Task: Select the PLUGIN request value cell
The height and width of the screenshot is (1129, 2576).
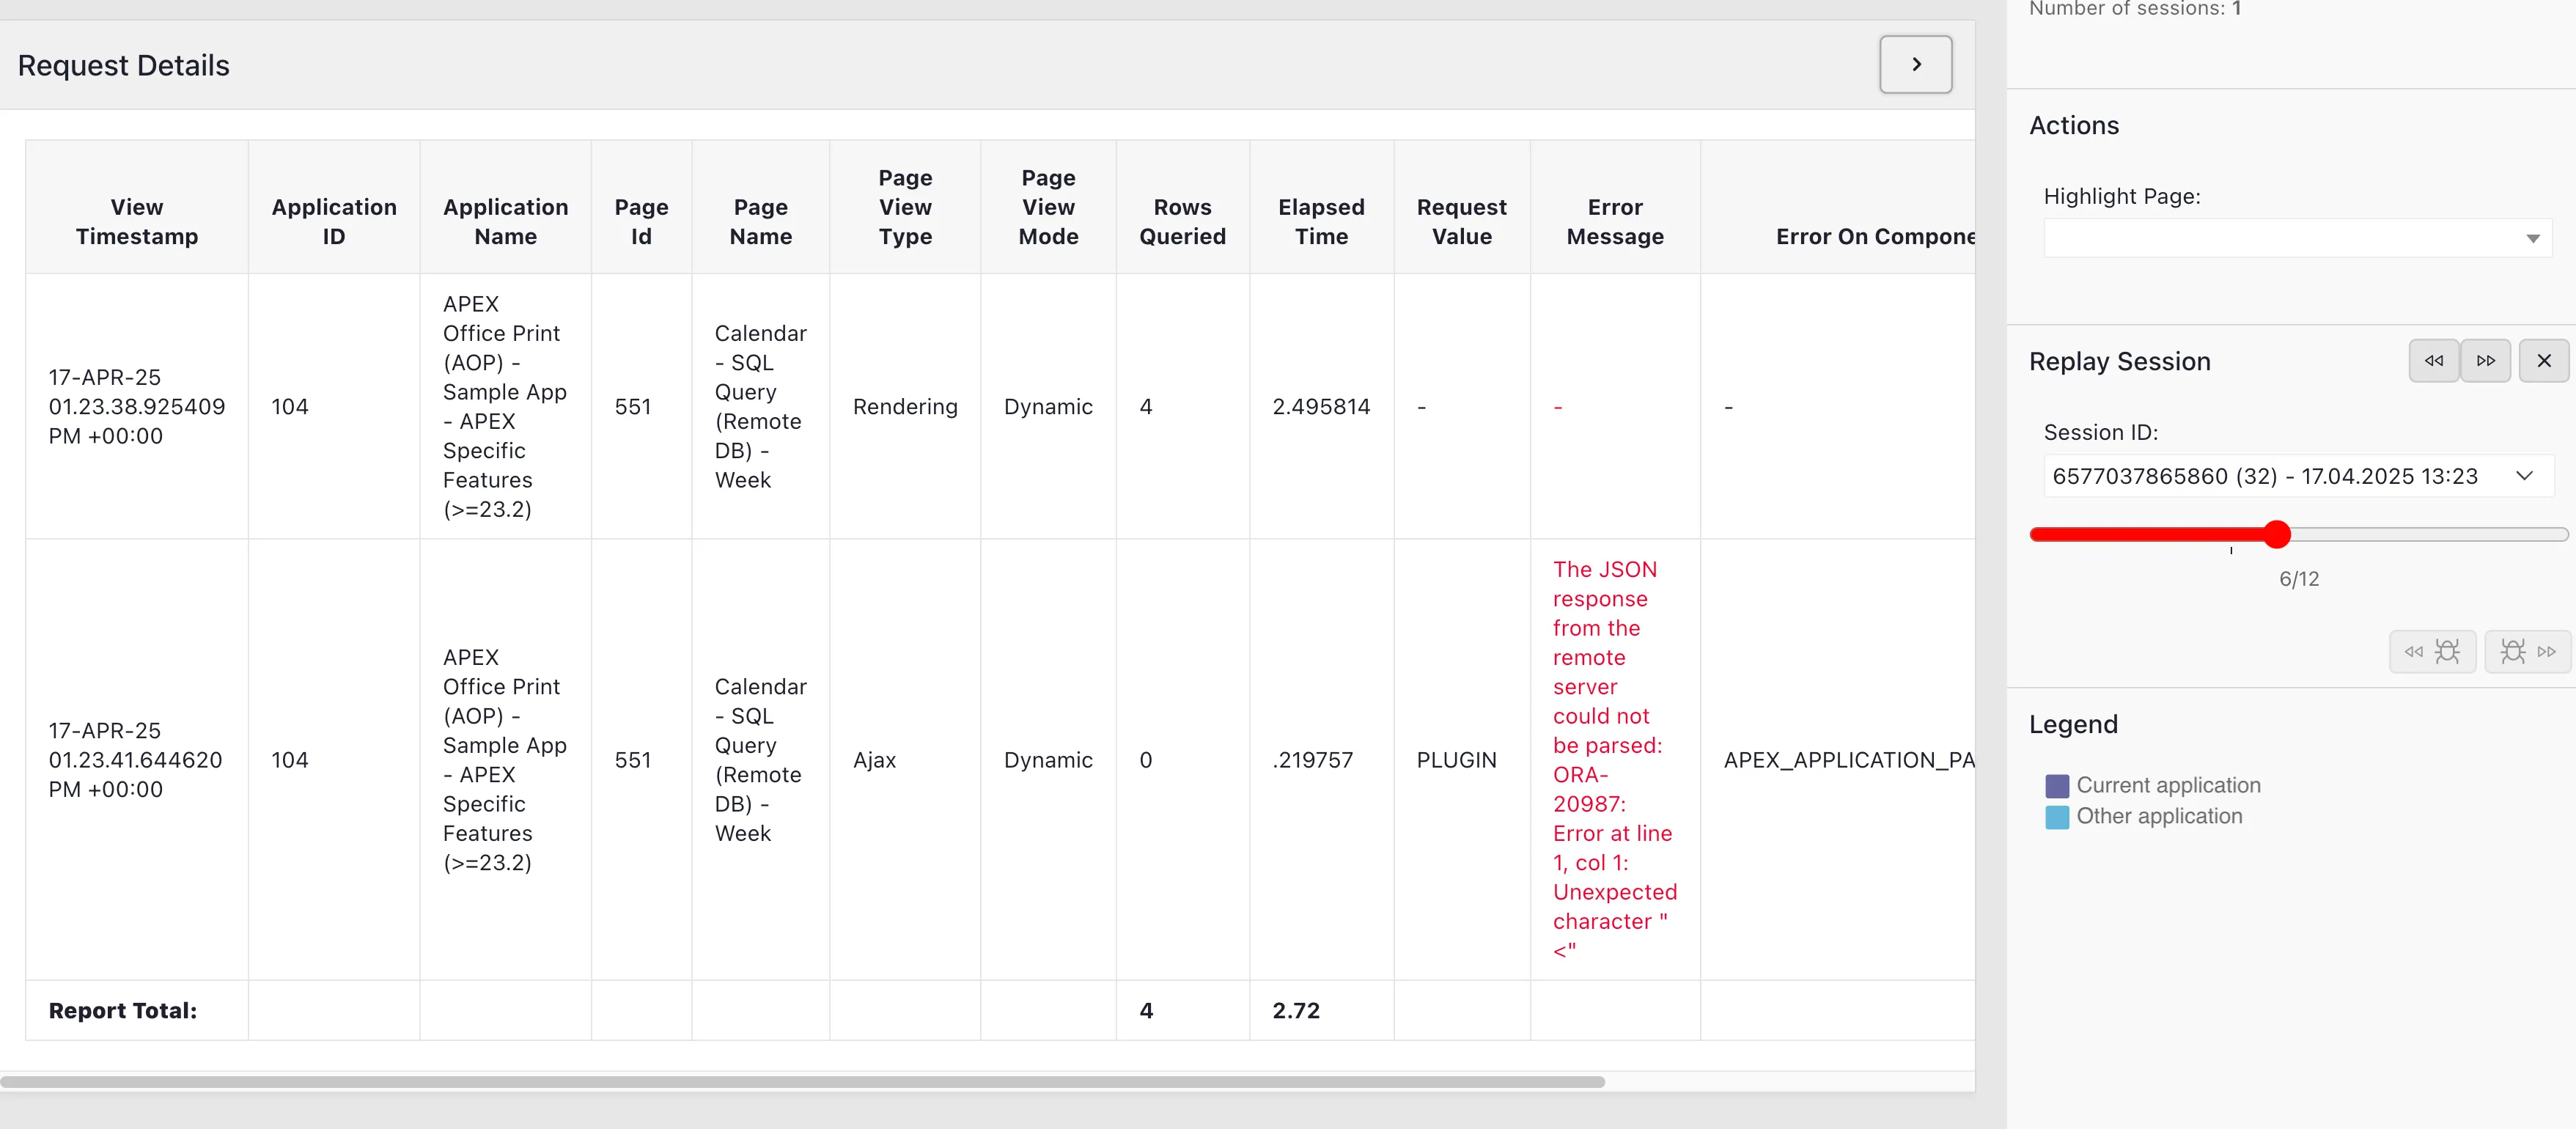Action: (x=1456, y=760)
